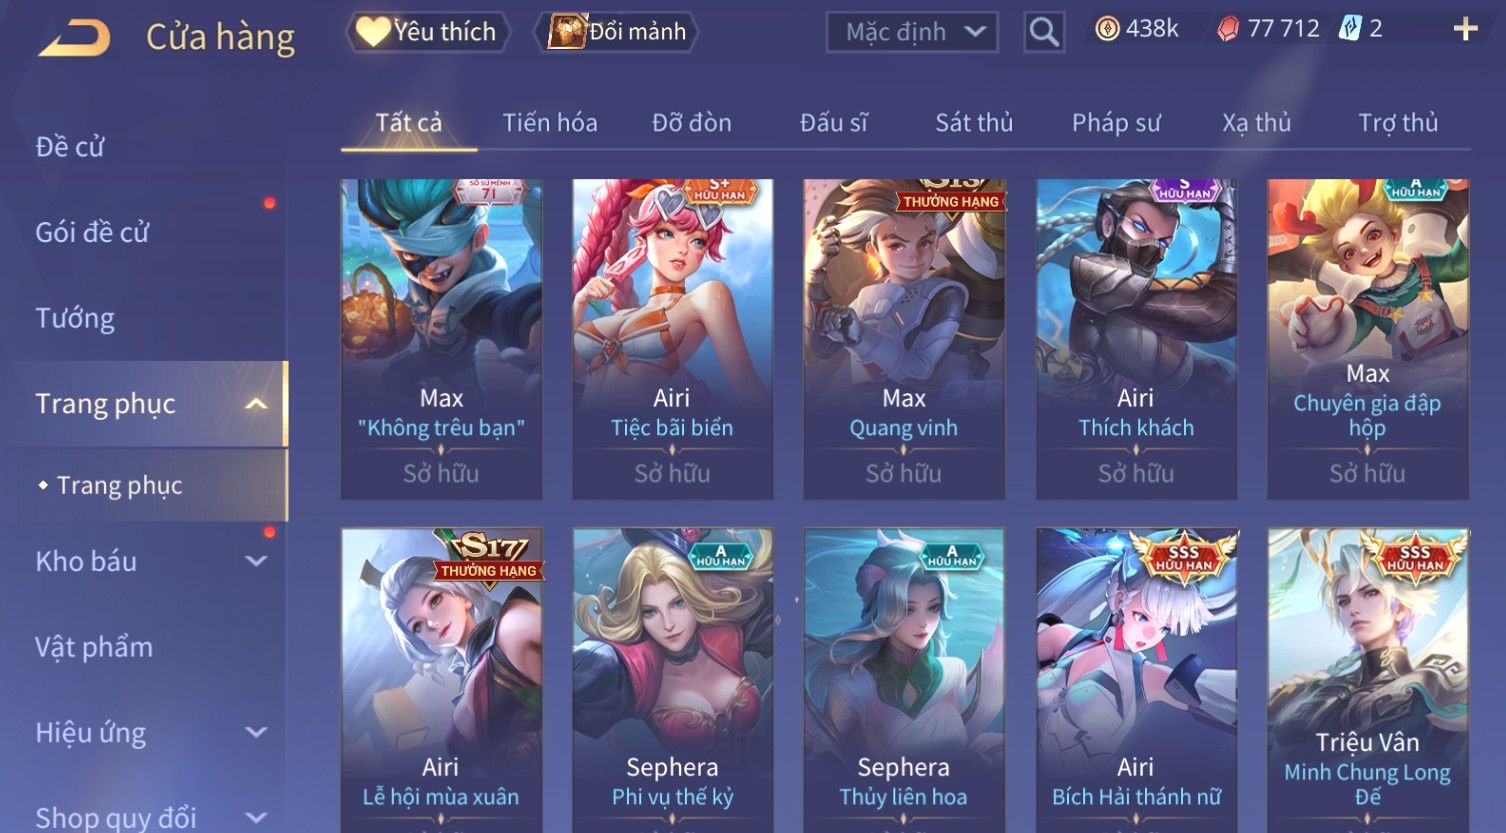The height and width of the screenshot is (833, 1506).
Task: Click the red ruby currency icon
Action: click(1228, 29)
